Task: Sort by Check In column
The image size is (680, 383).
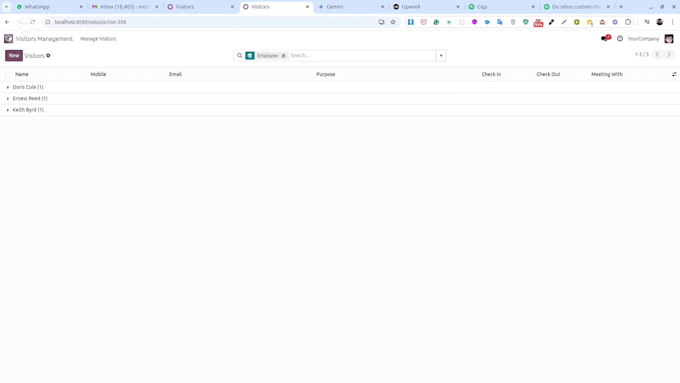Action: pyautogui.click(x=491, y=74)
